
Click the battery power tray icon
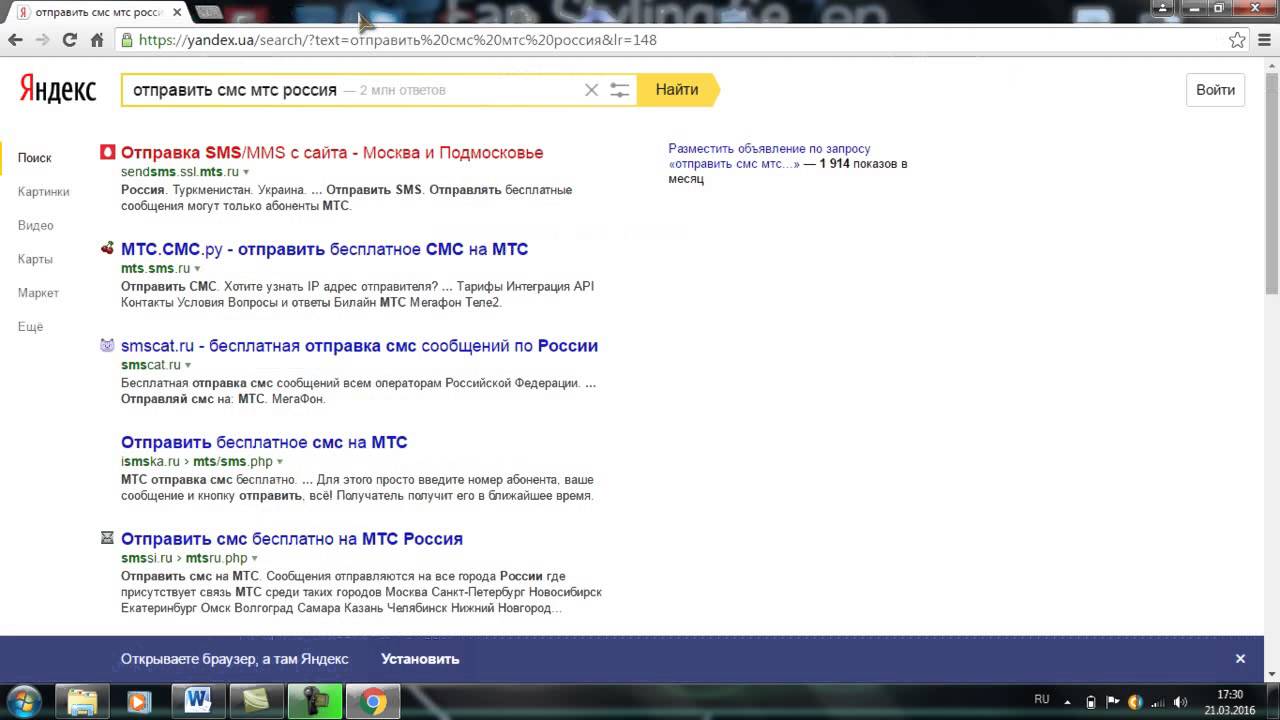[1091, 702]
